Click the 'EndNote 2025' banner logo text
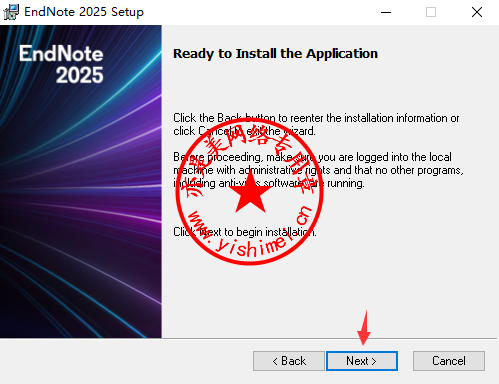The image size is (499, 384). pyautogui.click(x=61, y=64)
